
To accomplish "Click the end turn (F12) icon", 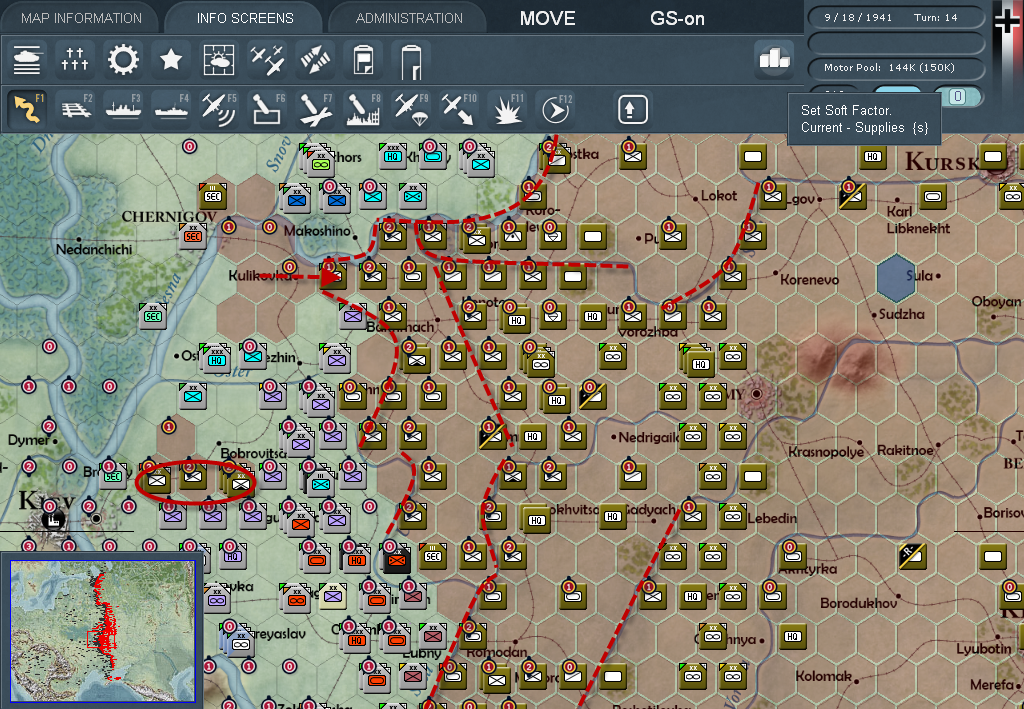I will pos(556,108).
